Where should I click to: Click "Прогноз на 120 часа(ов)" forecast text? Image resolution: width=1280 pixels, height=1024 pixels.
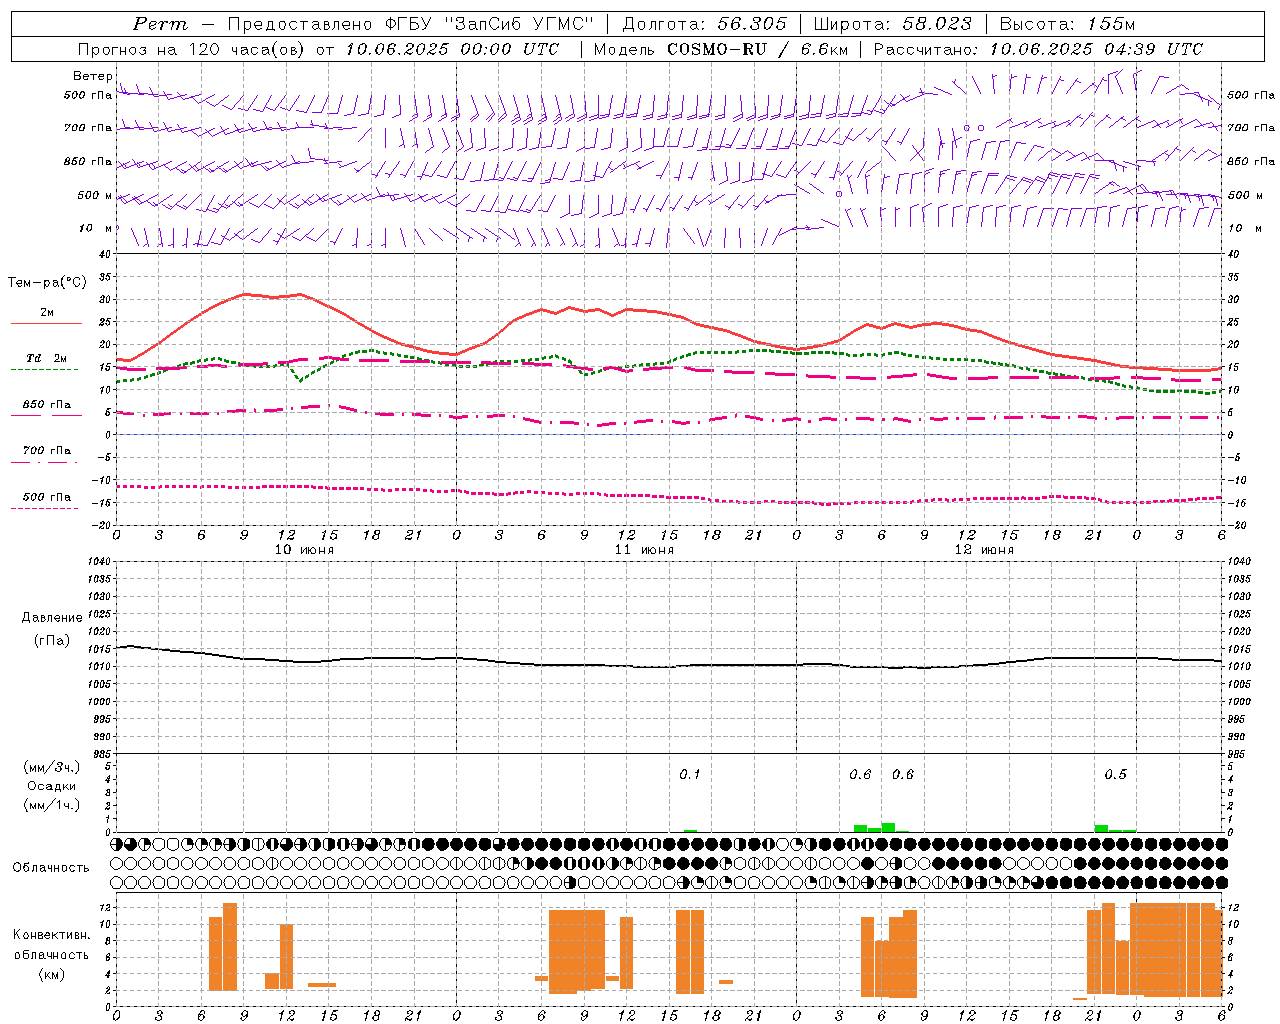[x=192, y=49]
